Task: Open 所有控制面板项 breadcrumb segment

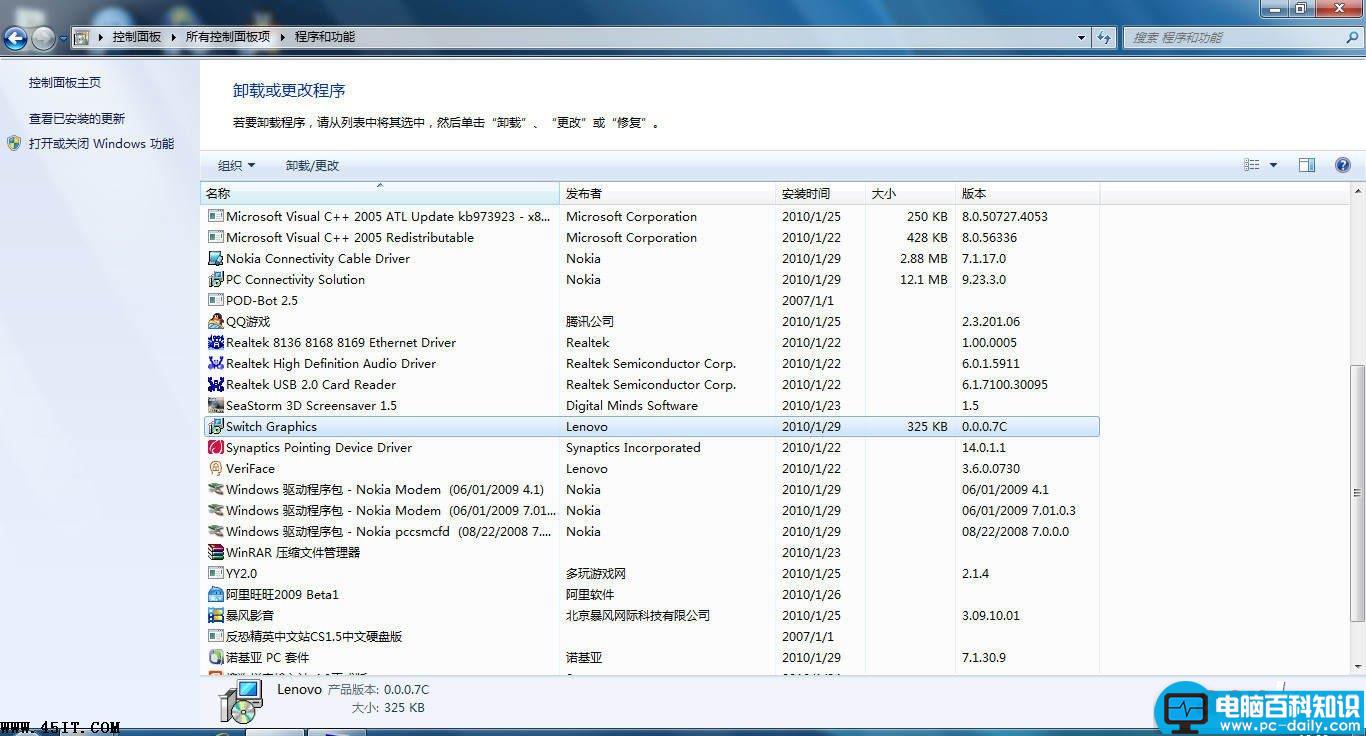Action: (x=228, y=37)
